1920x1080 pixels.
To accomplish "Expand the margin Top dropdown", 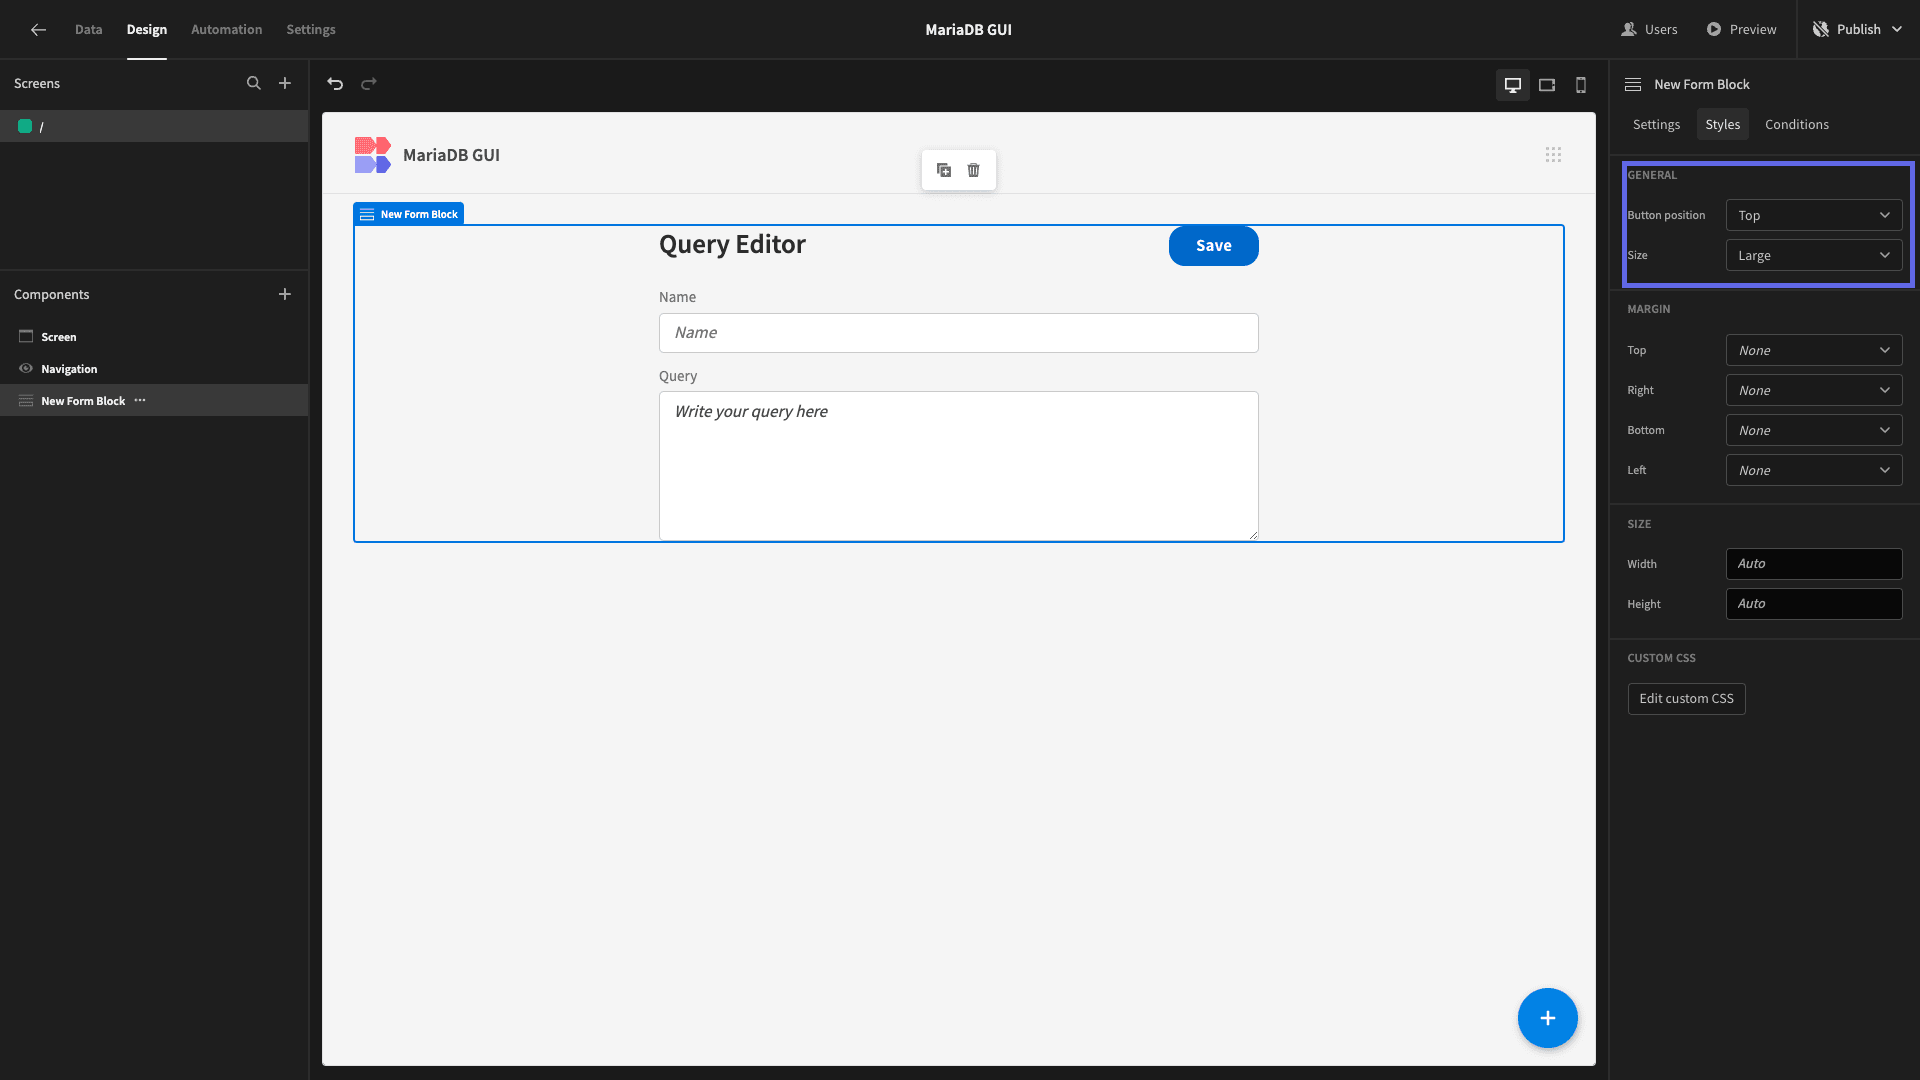I will tap(1814, 350).
